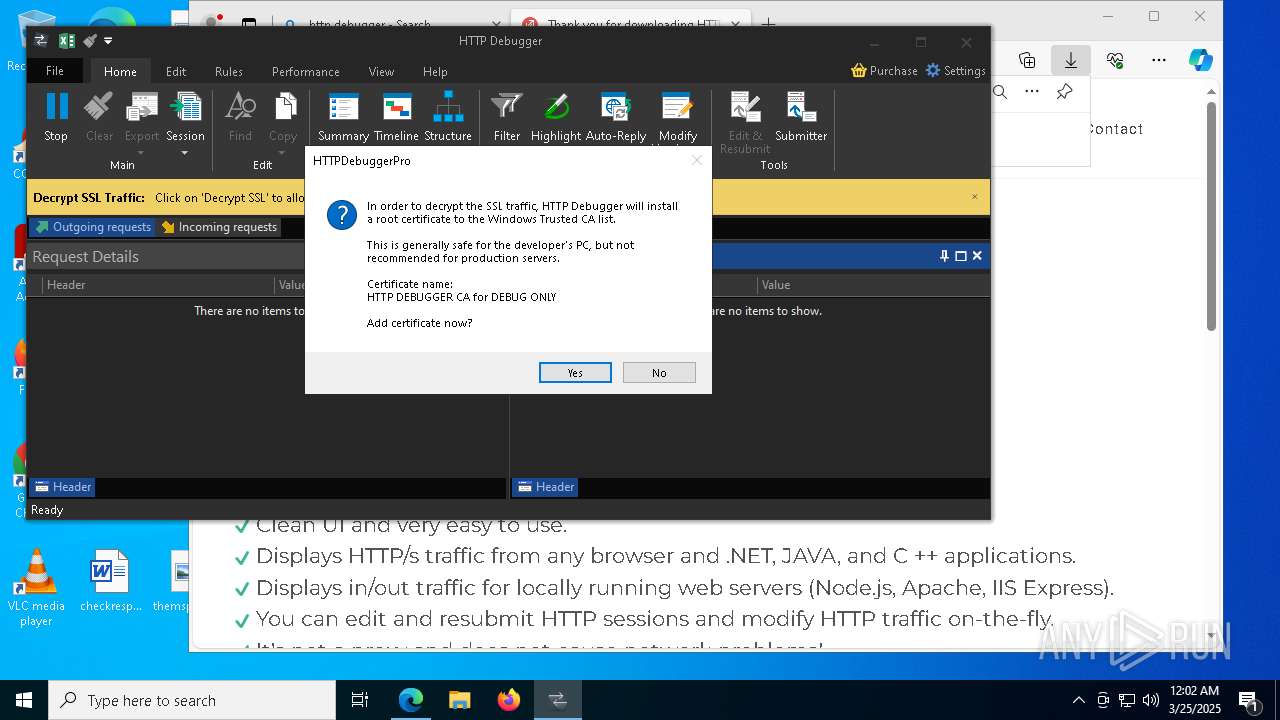
Task: Open Settings from the gear icon
Action: (933, 70)
